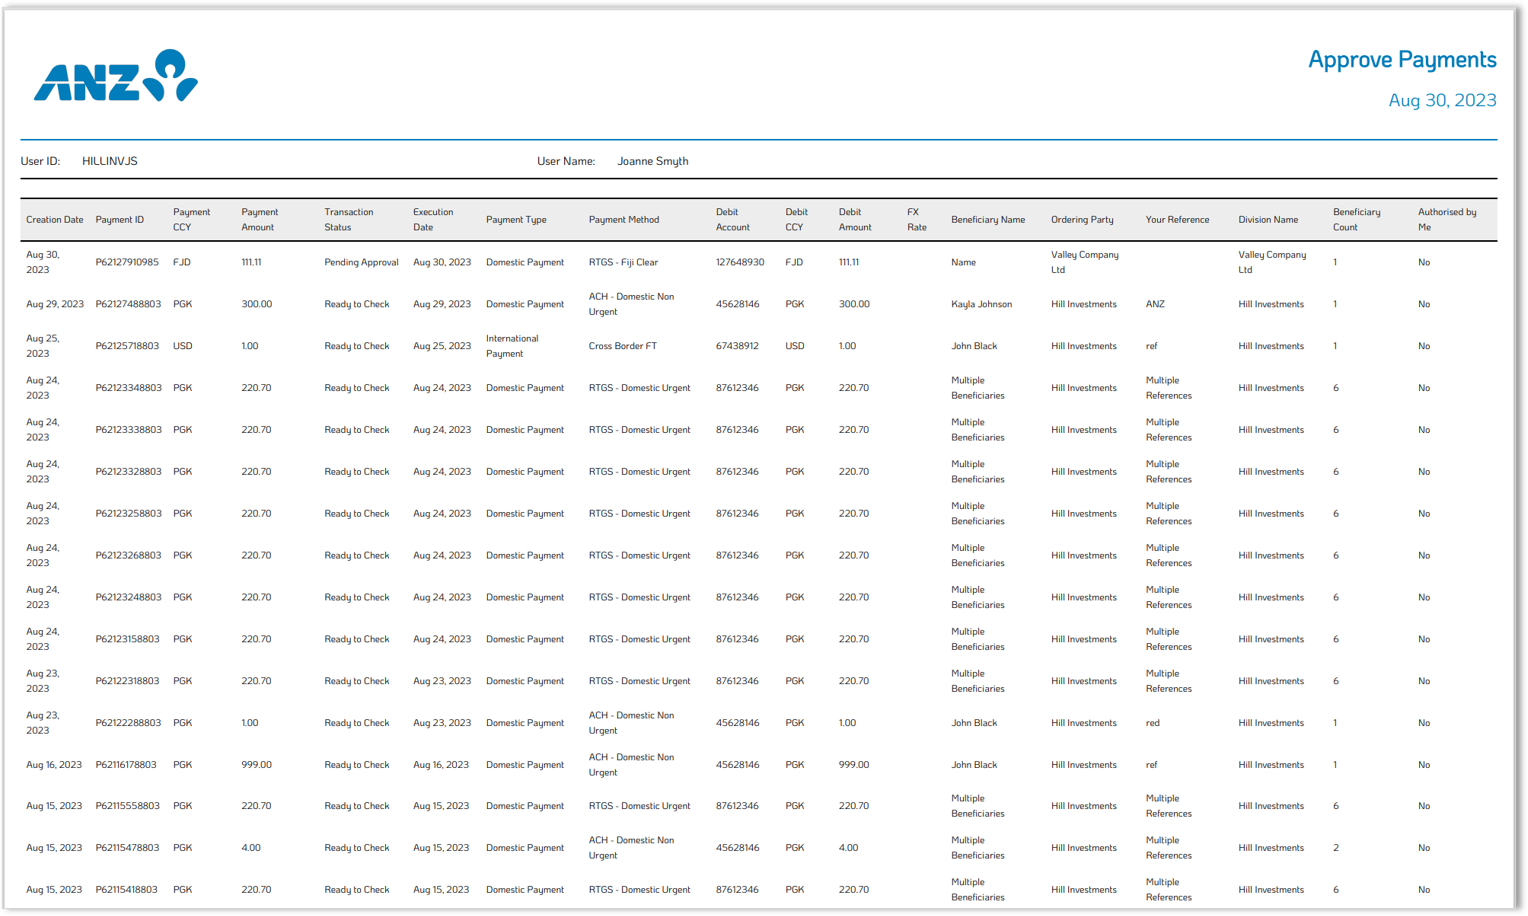Click the Payment ID column header

click(x=119, y=220)
